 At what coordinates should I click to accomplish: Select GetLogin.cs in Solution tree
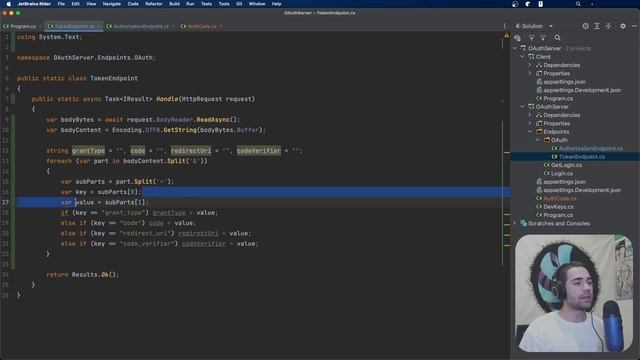coord(567,165)
